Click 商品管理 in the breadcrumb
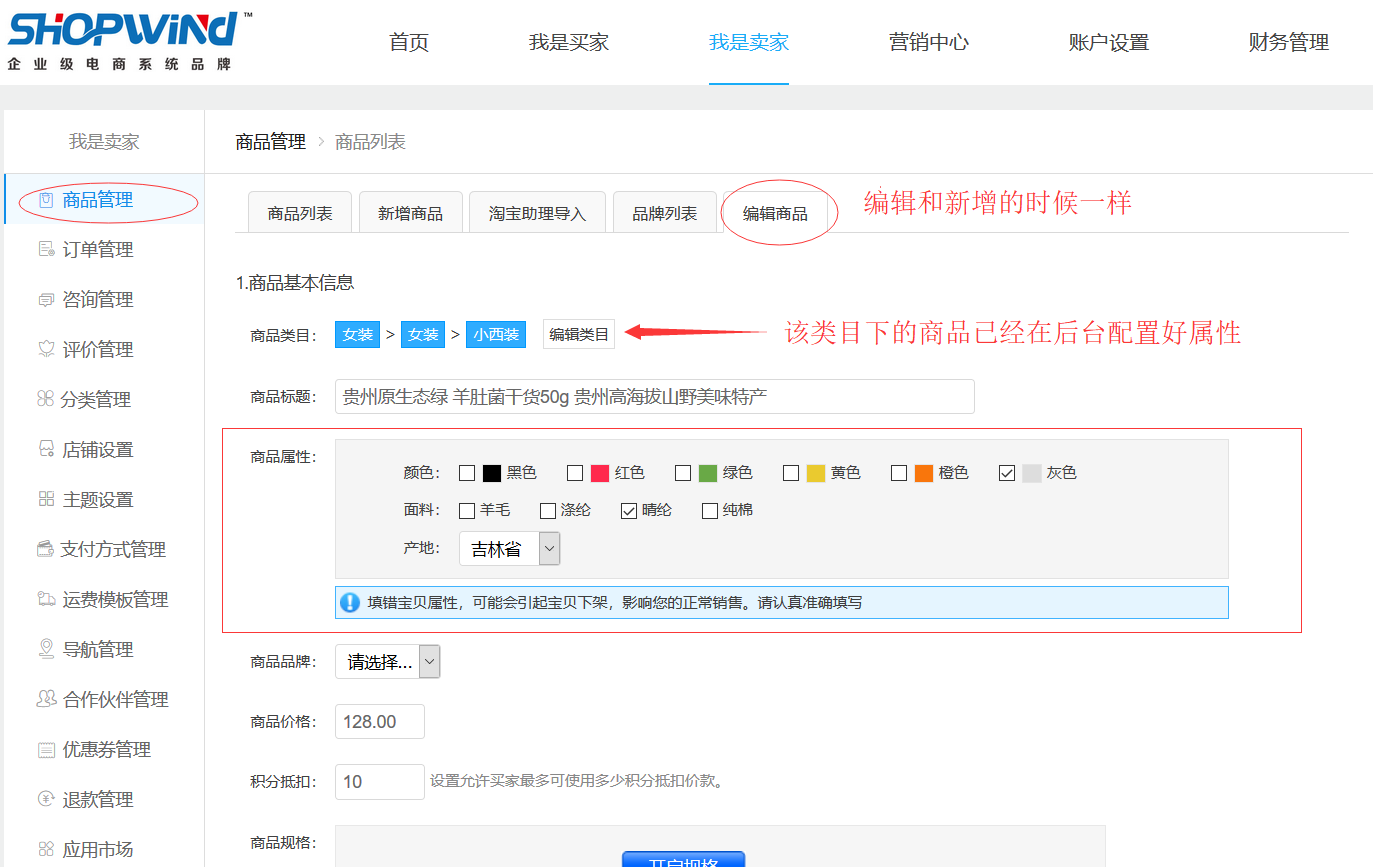Viewport: 1373px width, 867px height. [x=271, y=142]
